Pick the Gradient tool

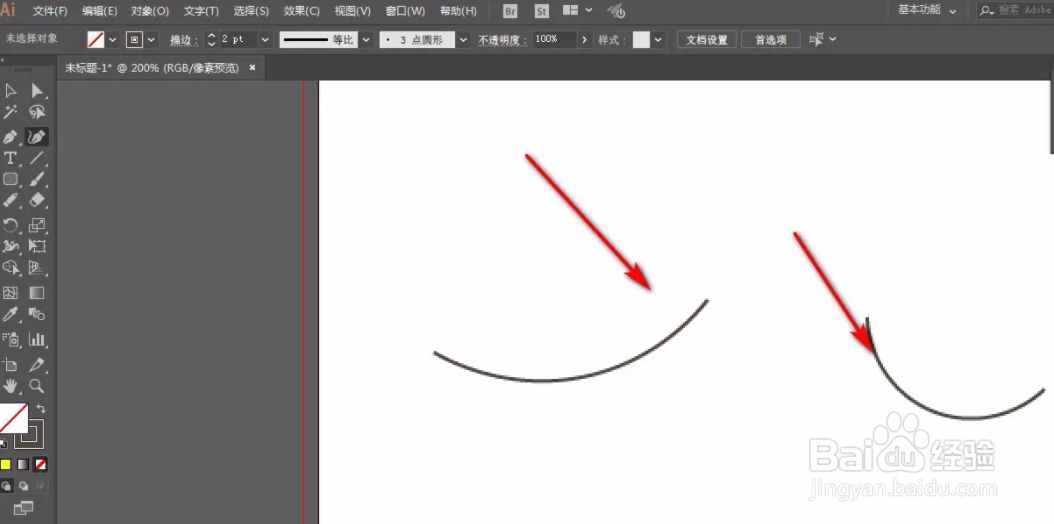(37, 293)
